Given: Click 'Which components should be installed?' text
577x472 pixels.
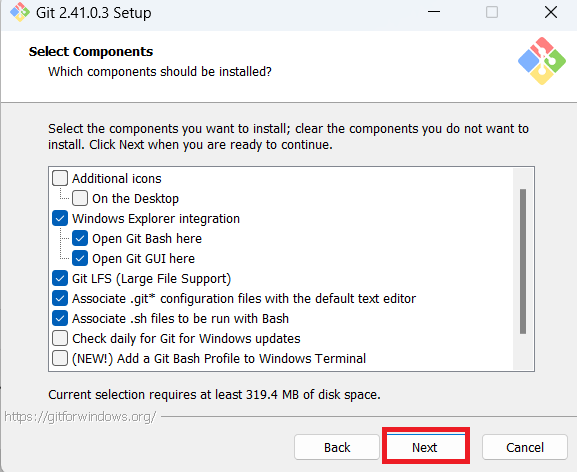Looking at the screenshot, I should [x=160, y=71].
